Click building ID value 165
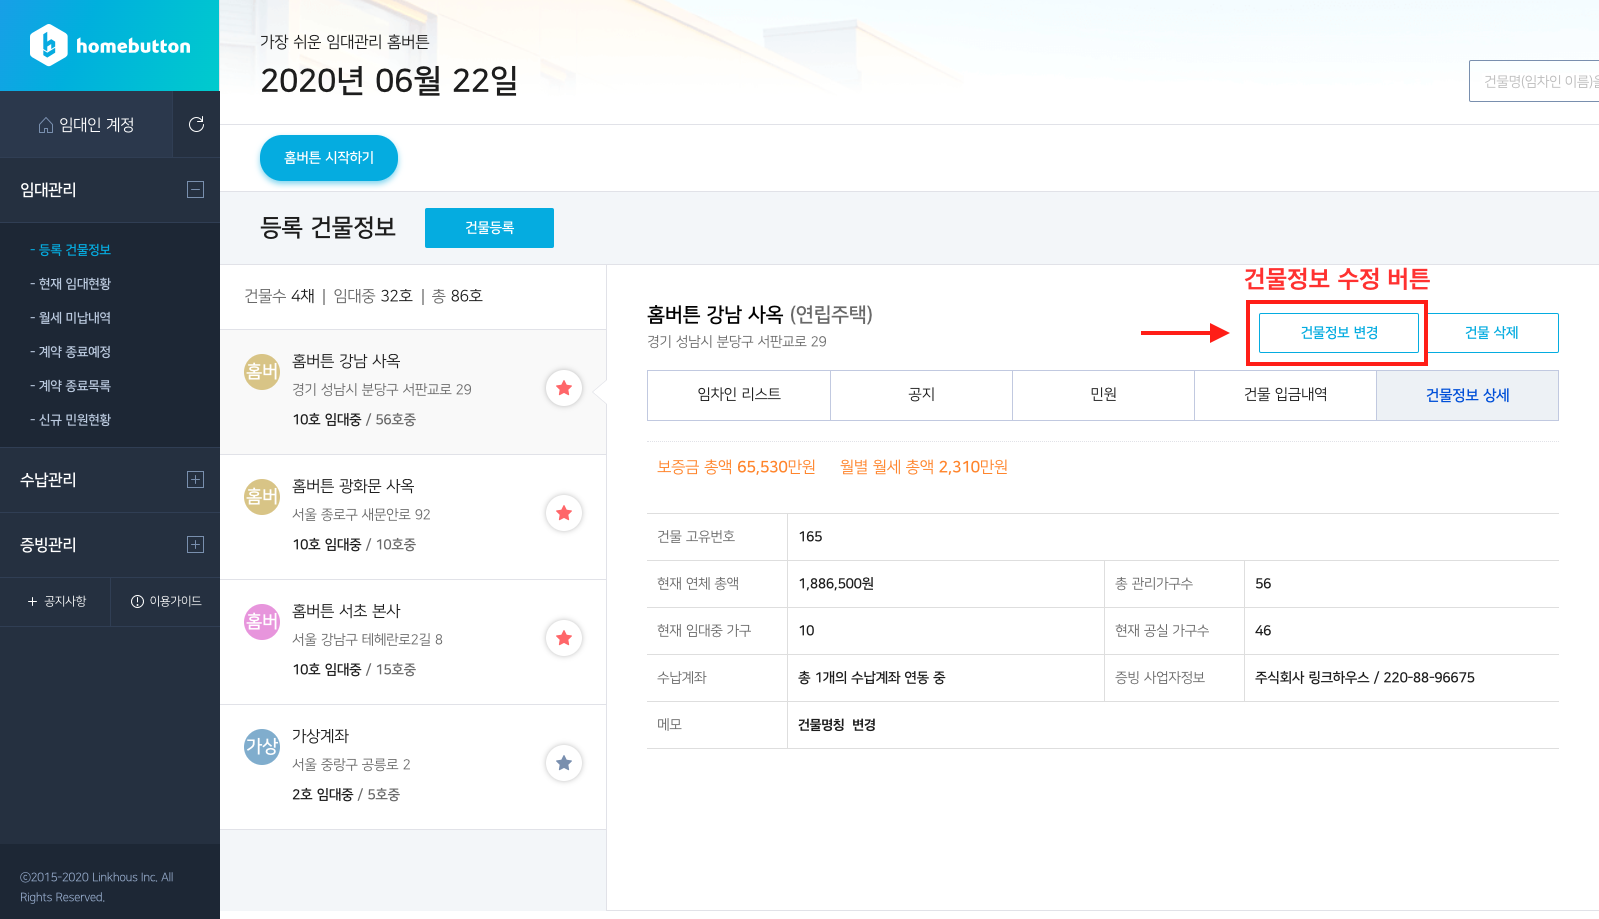This screenshot has height=919, width=1599. (810, 537)
